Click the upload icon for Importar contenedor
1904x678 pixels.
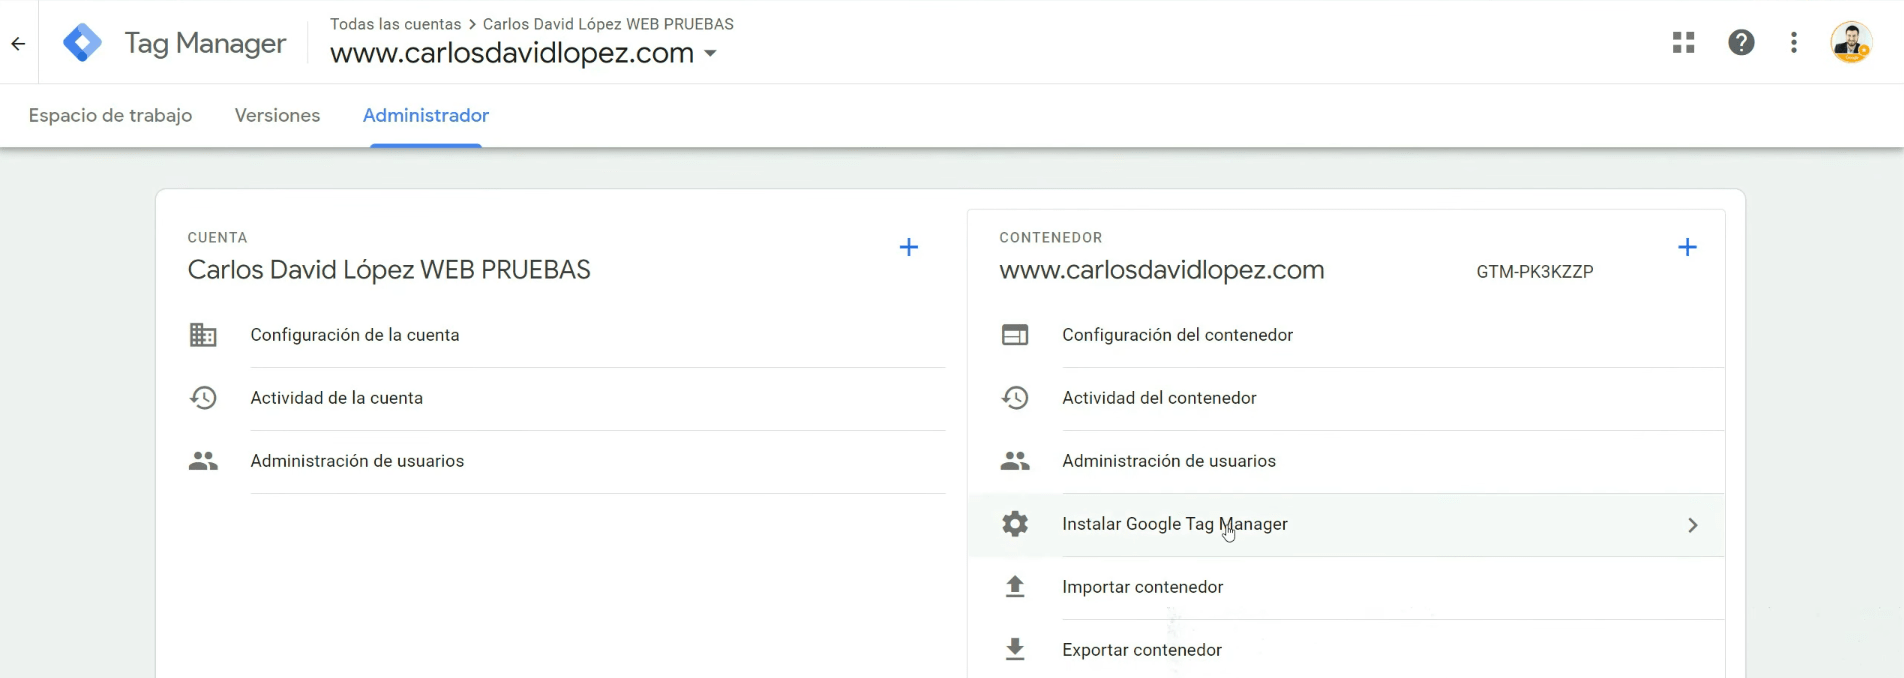coord(1015,587)
